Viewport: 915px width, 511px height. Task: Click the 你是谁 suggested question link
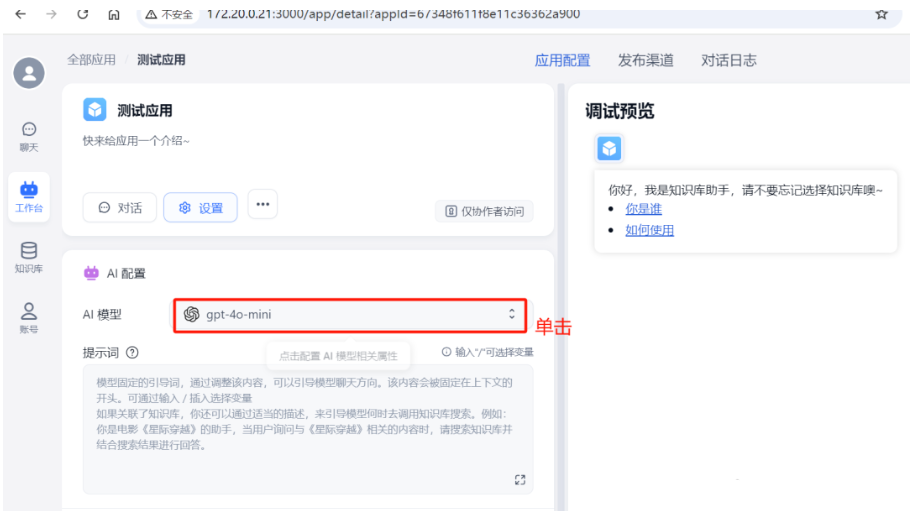point(644,209)
